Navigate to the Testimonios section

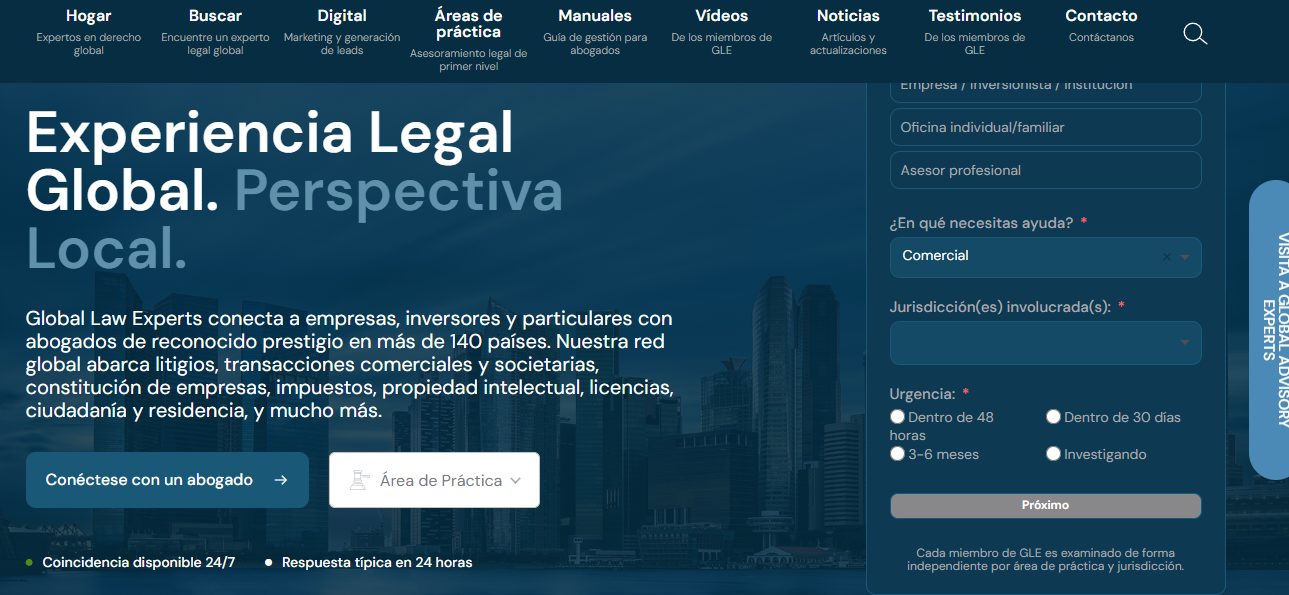tap(974, 16)
